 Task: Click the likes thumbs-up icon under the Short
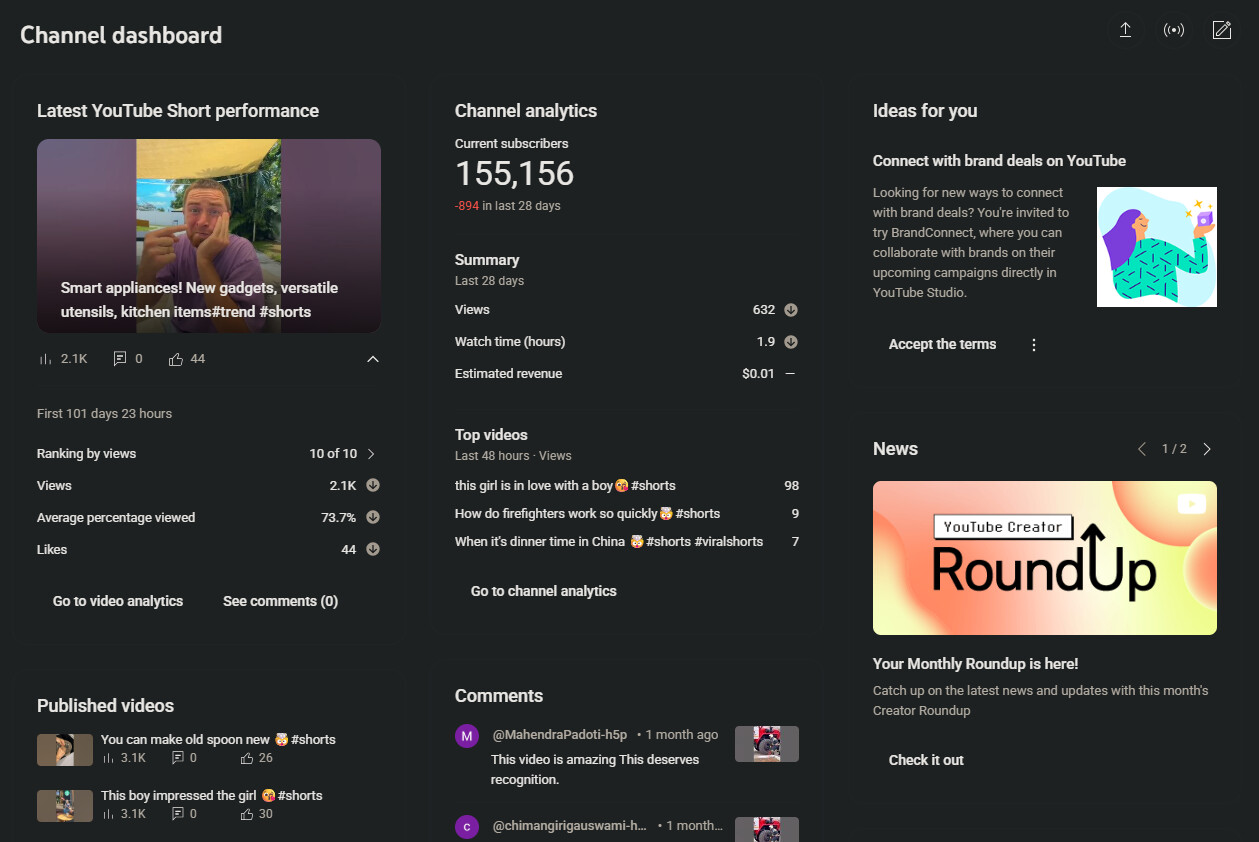click(176, 359)
